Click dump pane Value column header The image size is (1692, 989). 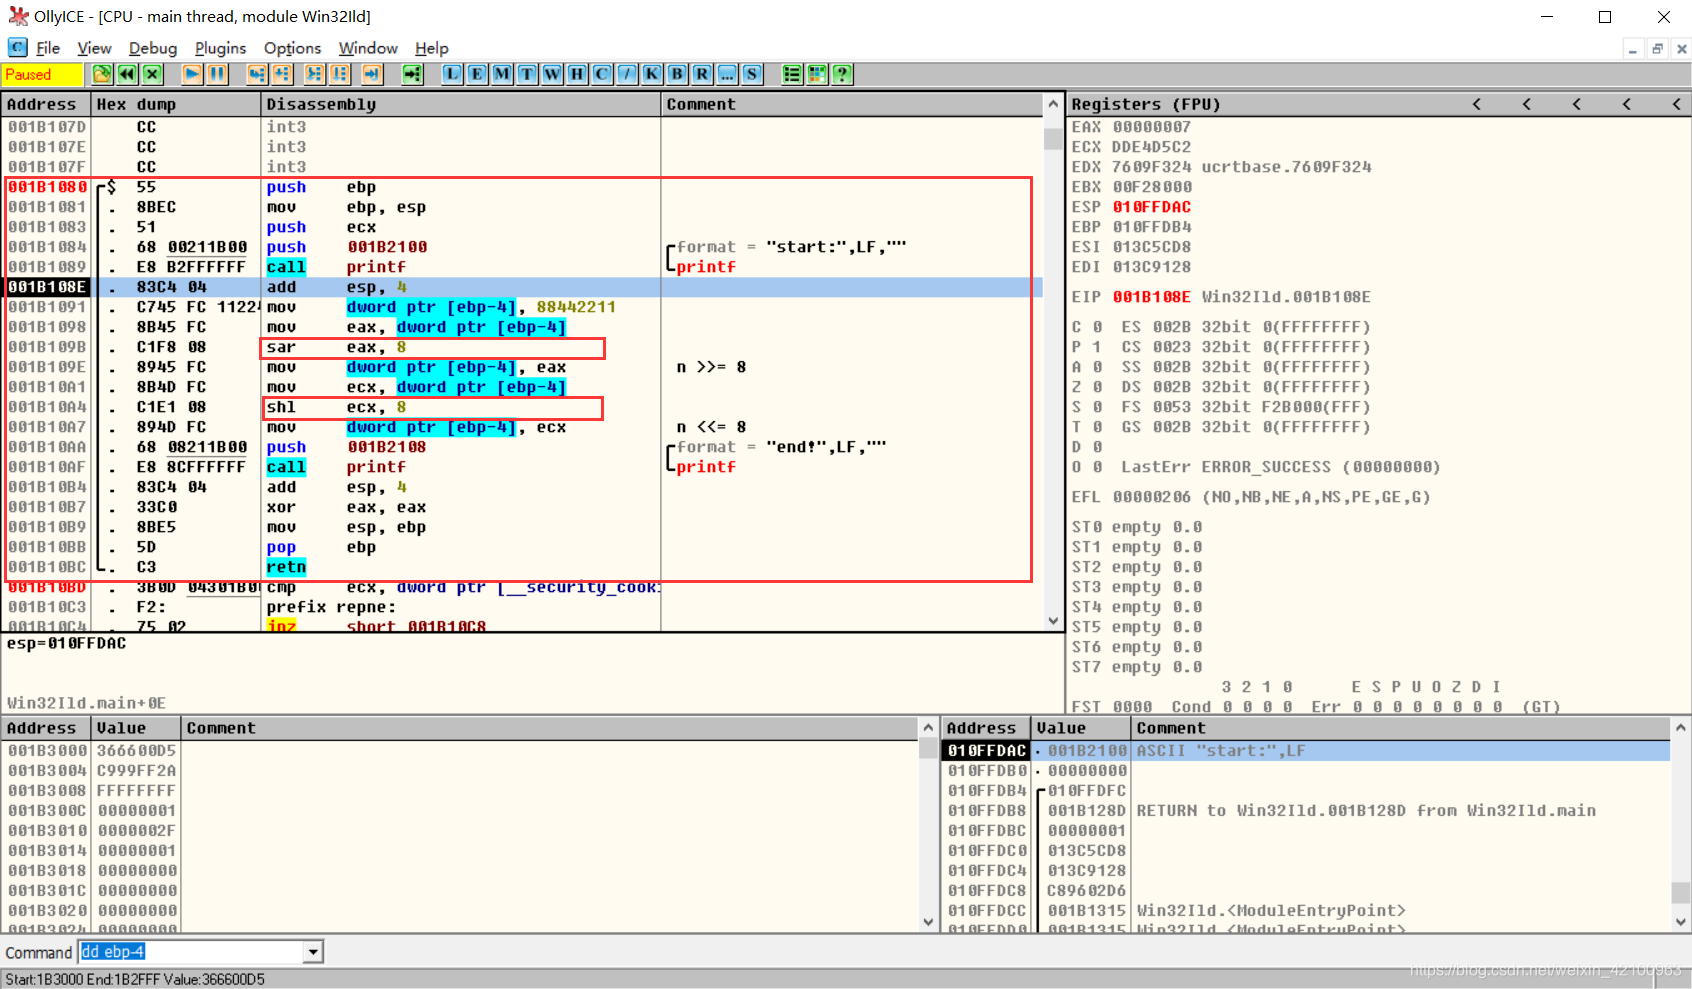pos(136,728)
